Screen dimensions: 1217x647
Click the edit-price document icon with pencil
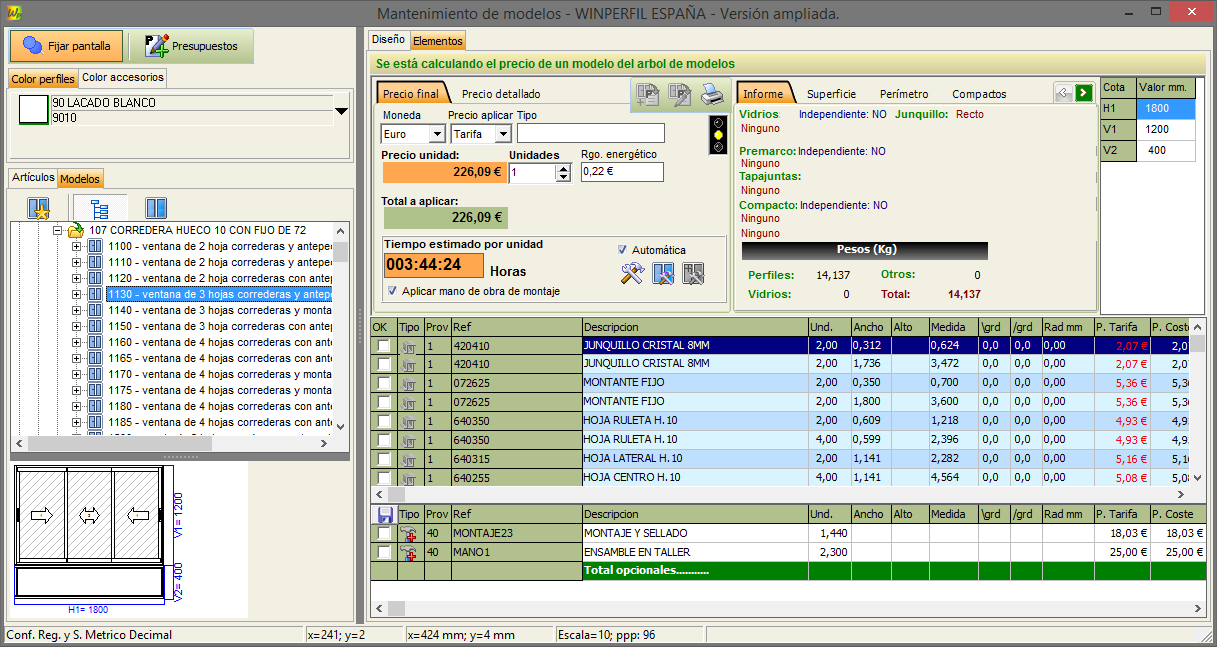[x=680, y=95]
